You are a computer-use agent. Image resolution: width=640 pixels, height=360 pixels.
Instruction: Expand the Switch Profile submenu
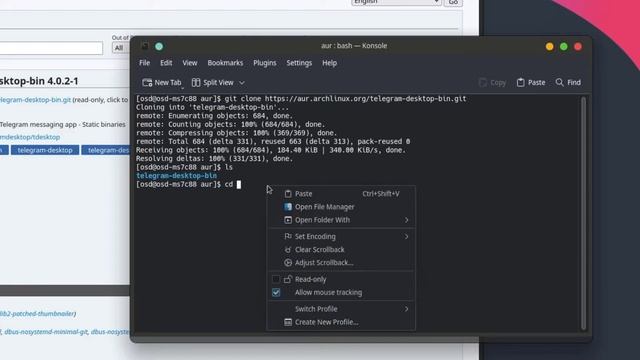tap(341, 309)
